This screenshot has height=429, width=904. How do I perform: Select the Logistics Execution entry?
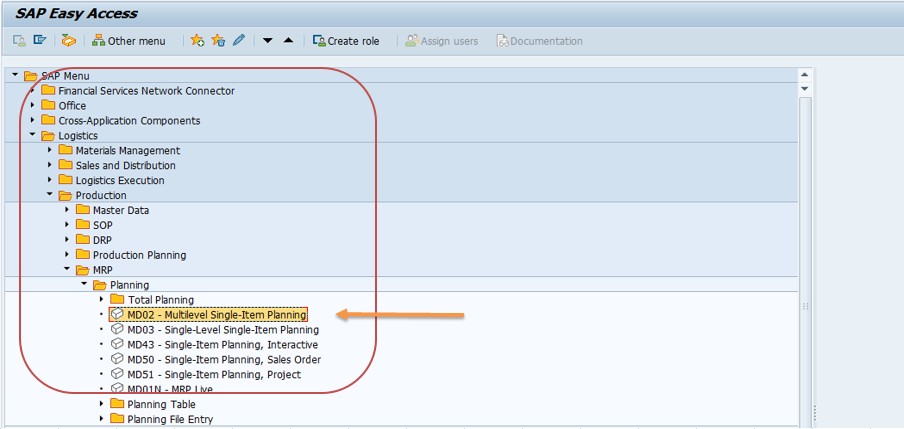(x=120, y=180)
